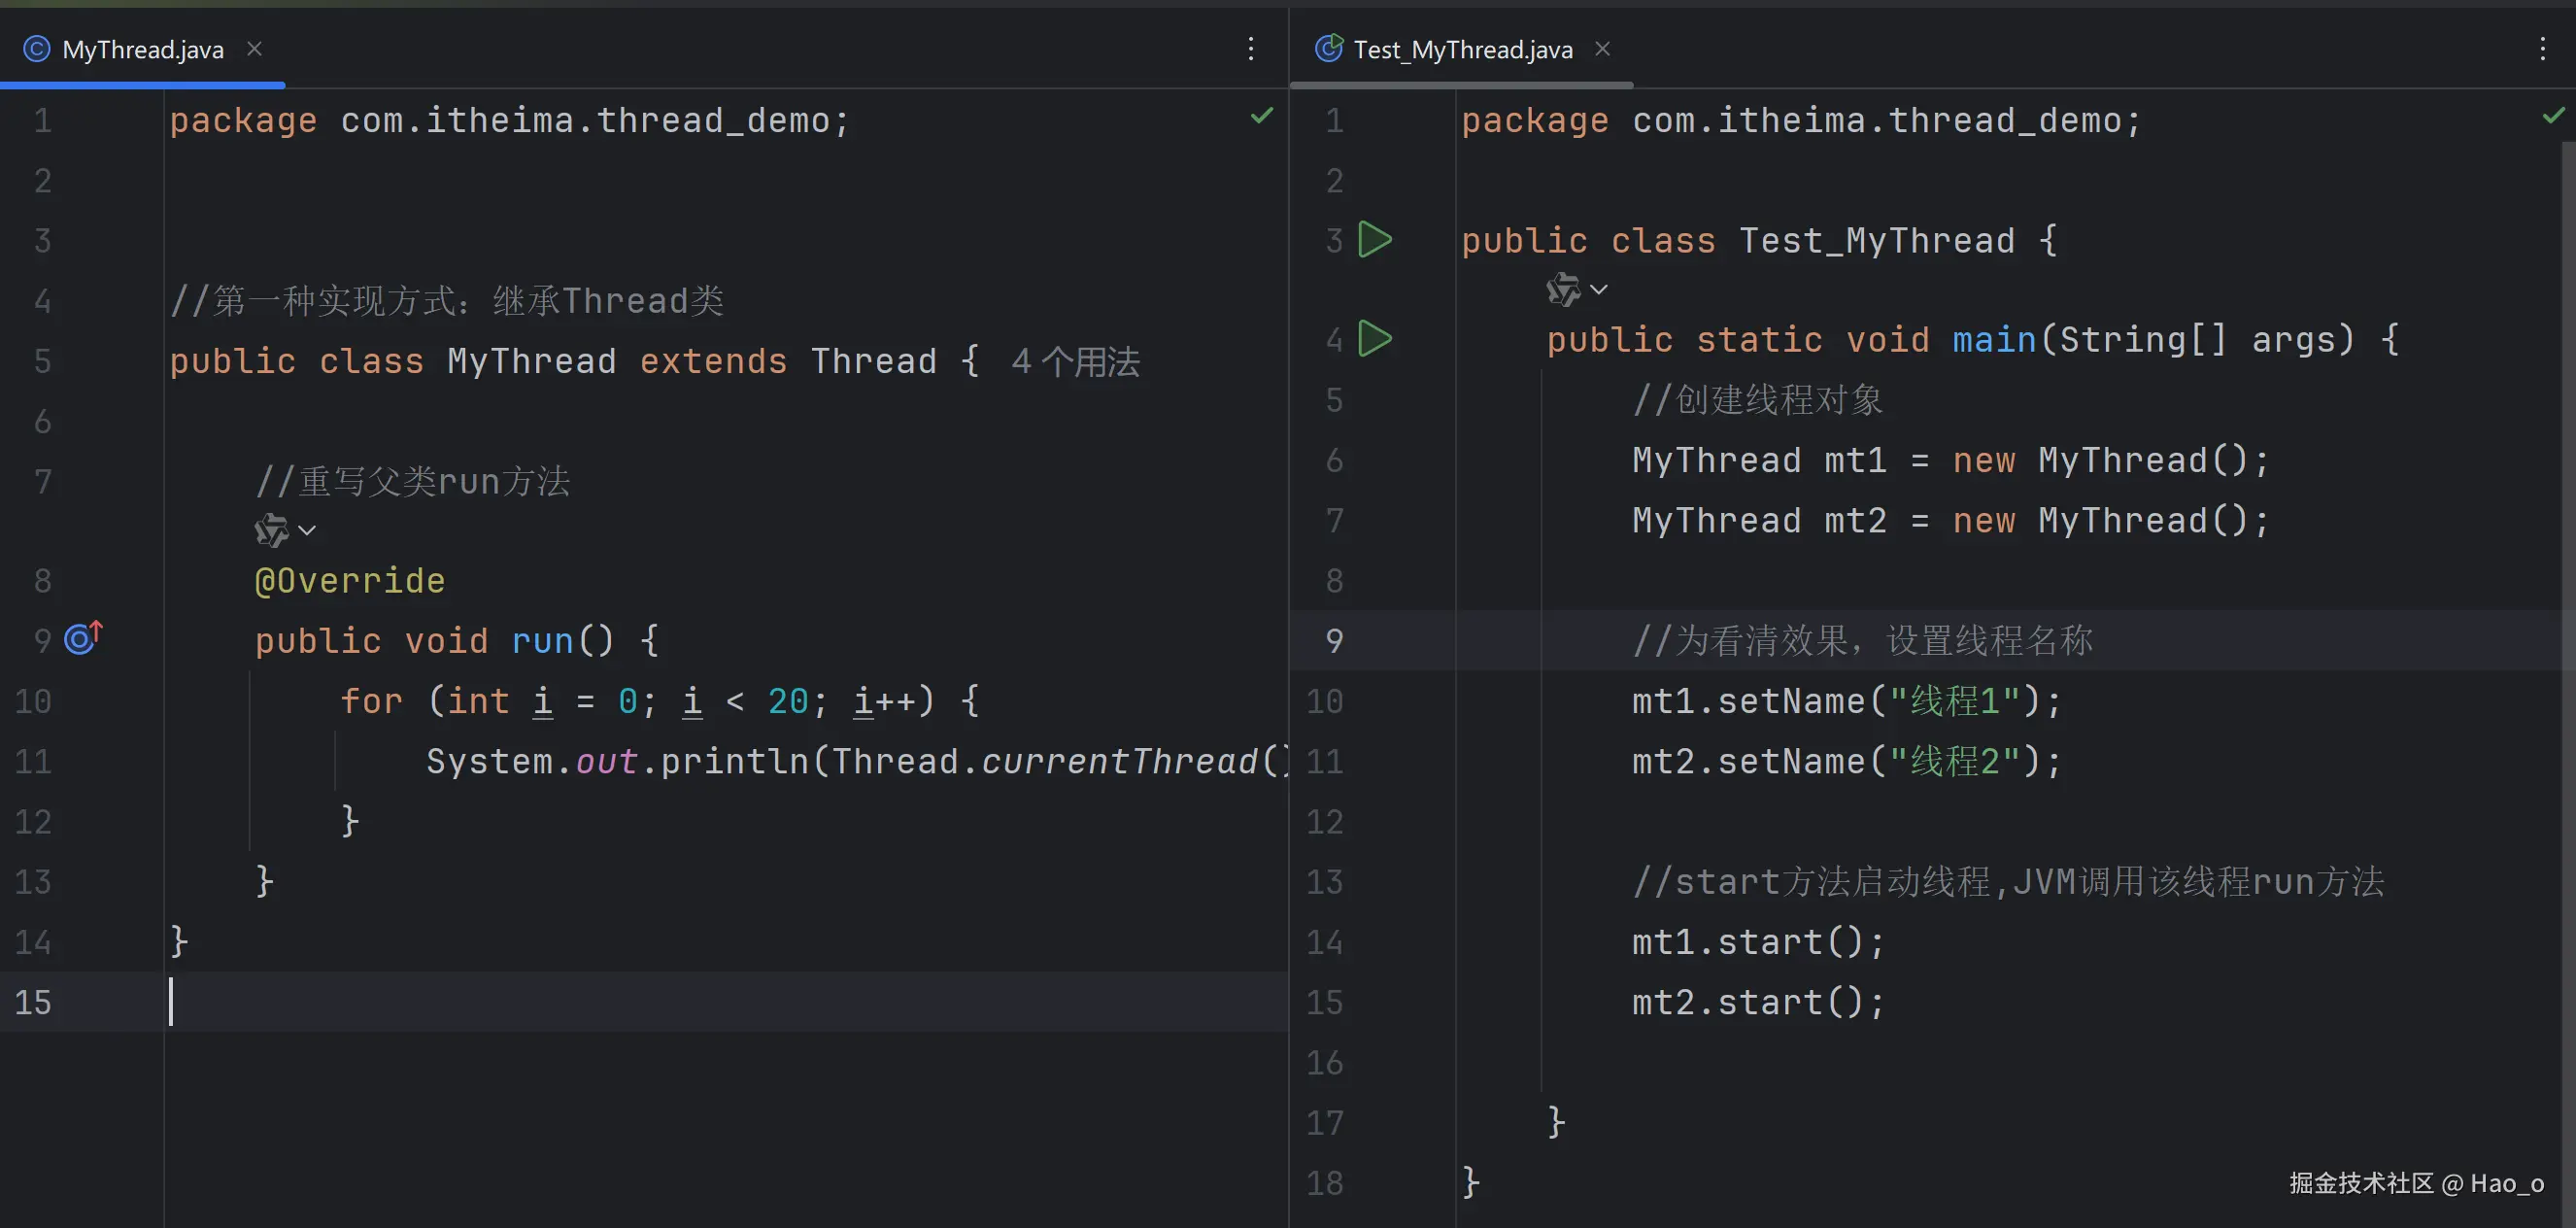Close the Test_MyThread.java tab

(1602, 49)
